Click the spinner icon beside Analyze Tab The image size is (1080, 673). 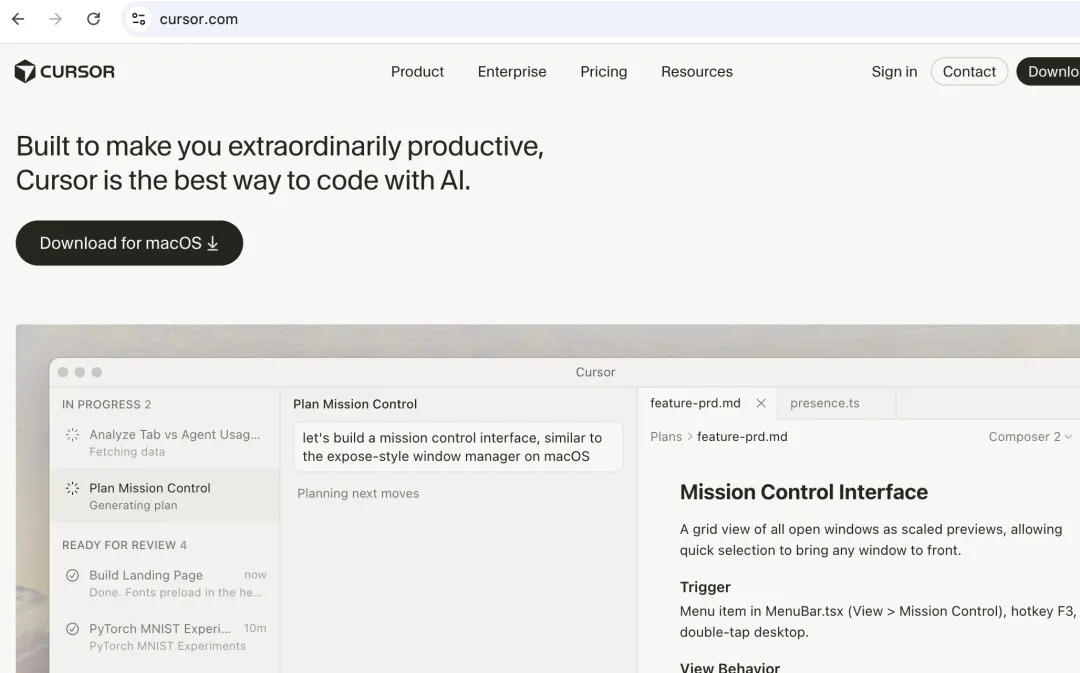click(72, 435)
